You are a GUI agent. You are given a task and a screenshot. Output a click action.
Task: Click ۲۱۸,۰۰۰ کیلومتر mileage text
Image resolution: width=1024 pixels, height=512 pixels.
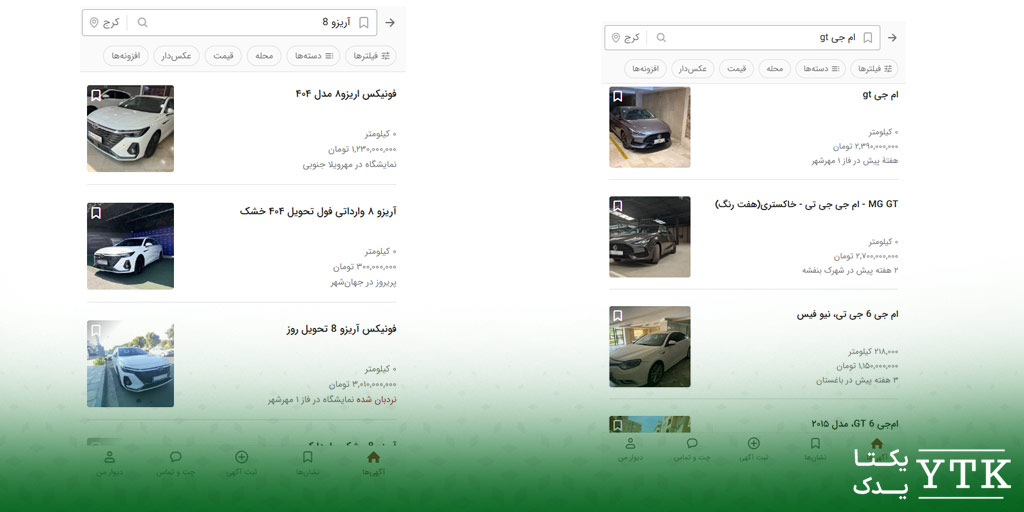[x=873, y=352]
